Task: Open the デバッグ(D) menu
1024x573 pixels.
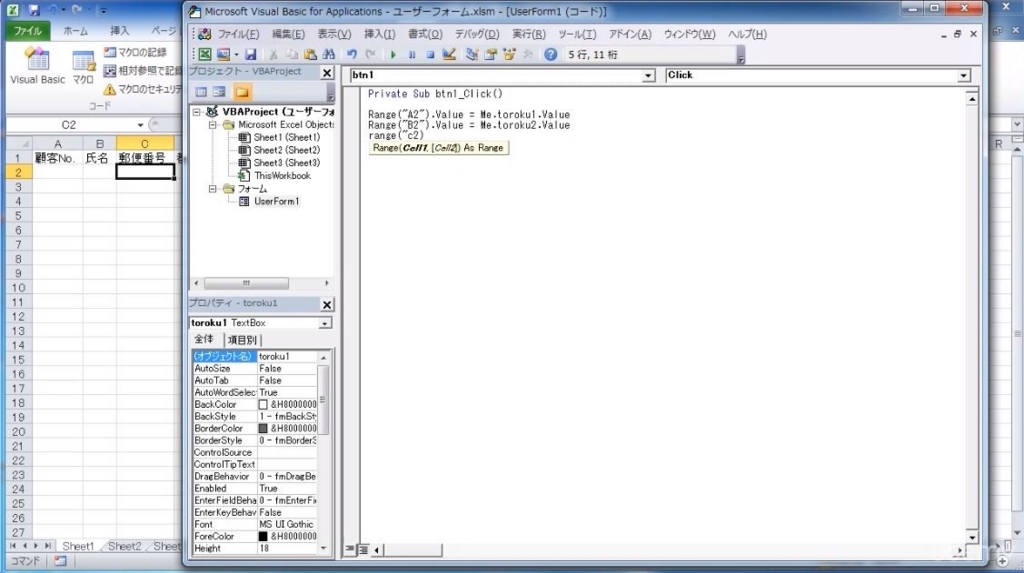Action: point(477,34)
